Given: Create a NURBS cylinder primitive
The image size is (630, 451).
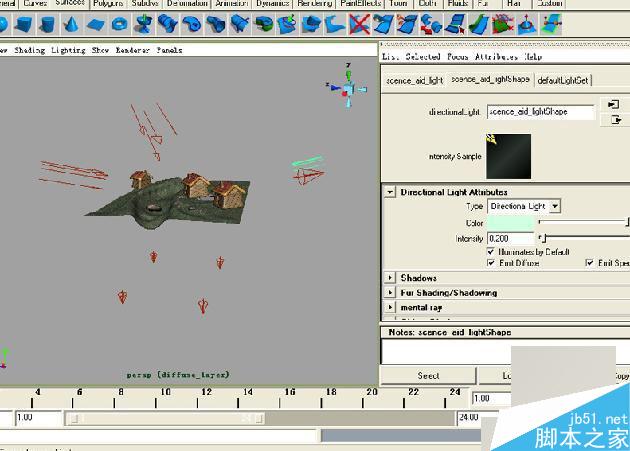Looking at the screenshot, I should tap(47, 24).
